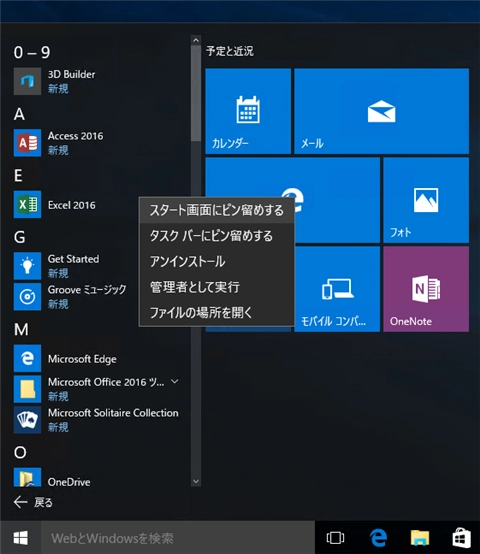480x554 pixels.
Task: Click the Access 2016 label
Action: coord(76,136)
